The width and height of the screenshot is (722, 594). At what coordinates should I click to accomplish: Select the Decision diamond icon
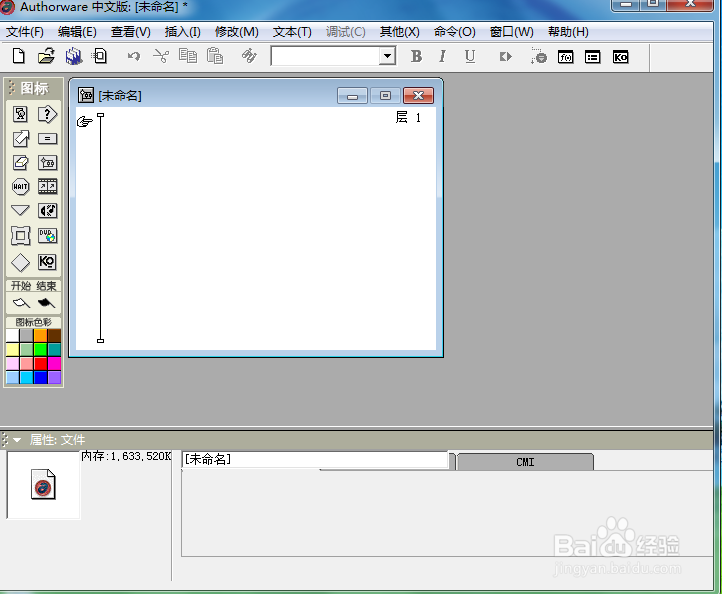(x=20, y=262)
